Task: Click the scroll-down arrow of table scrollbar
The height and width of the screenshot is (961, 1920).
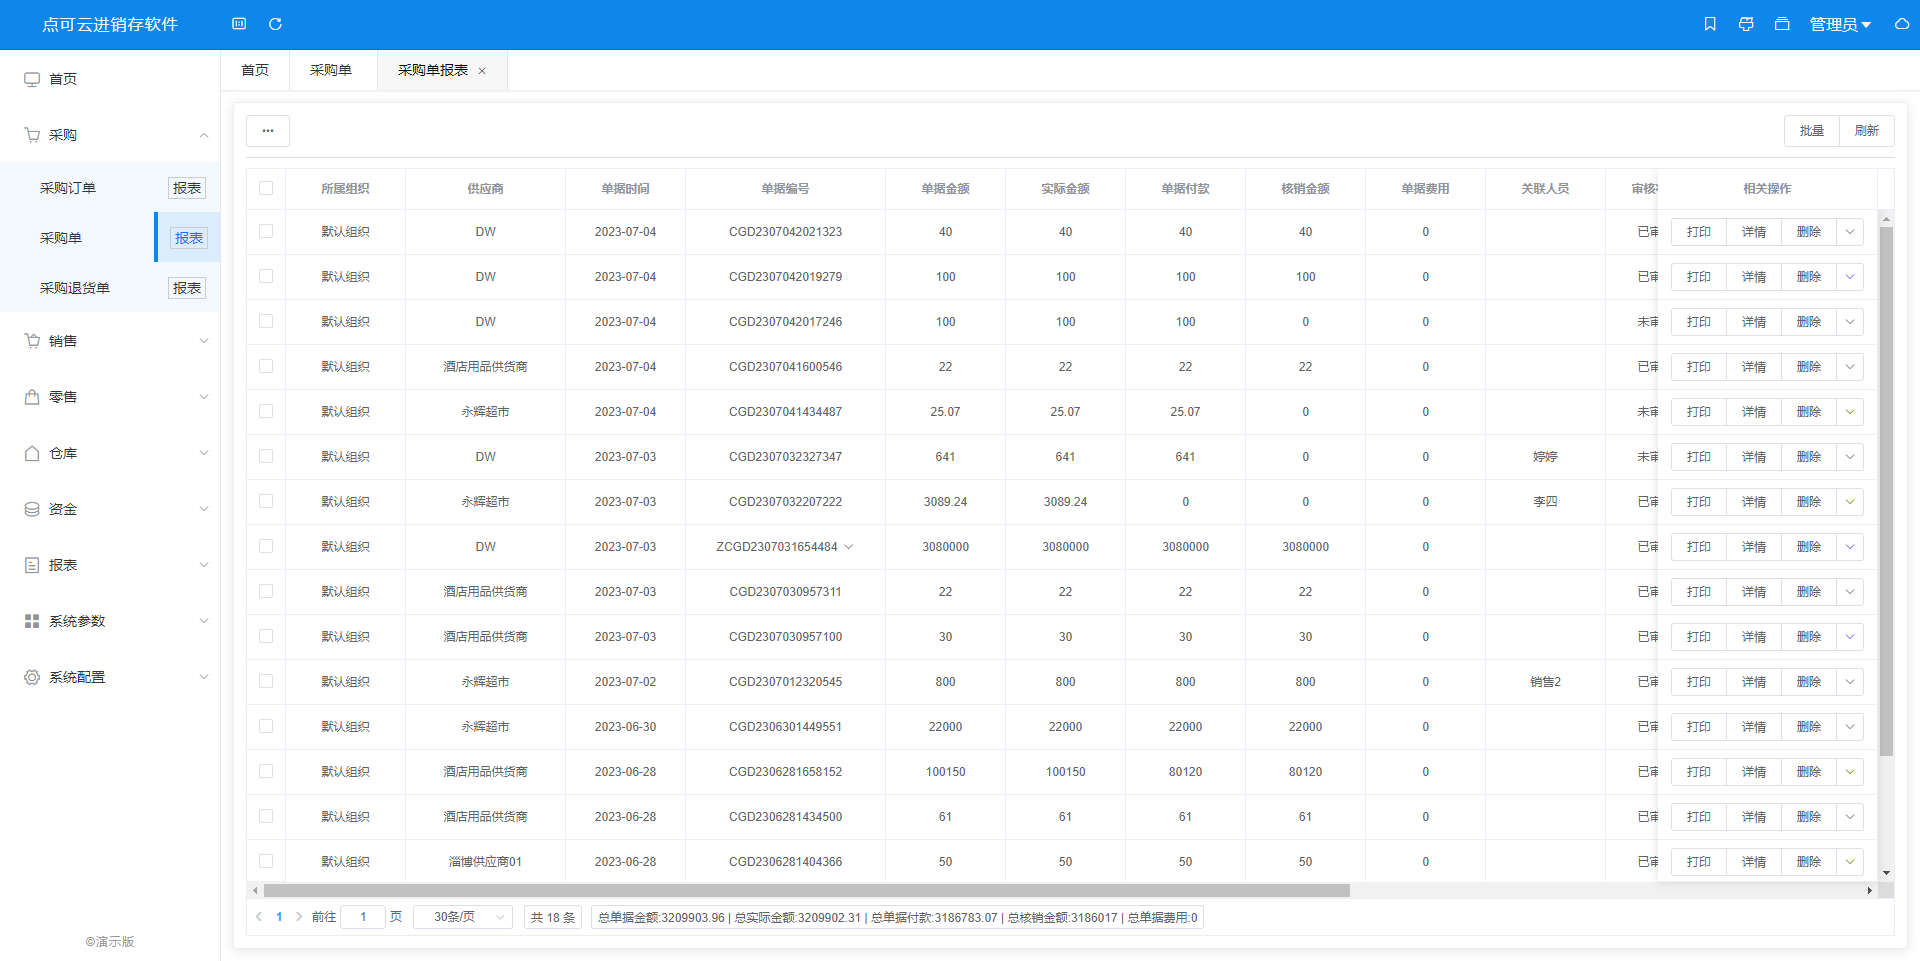Action: 1886,873
